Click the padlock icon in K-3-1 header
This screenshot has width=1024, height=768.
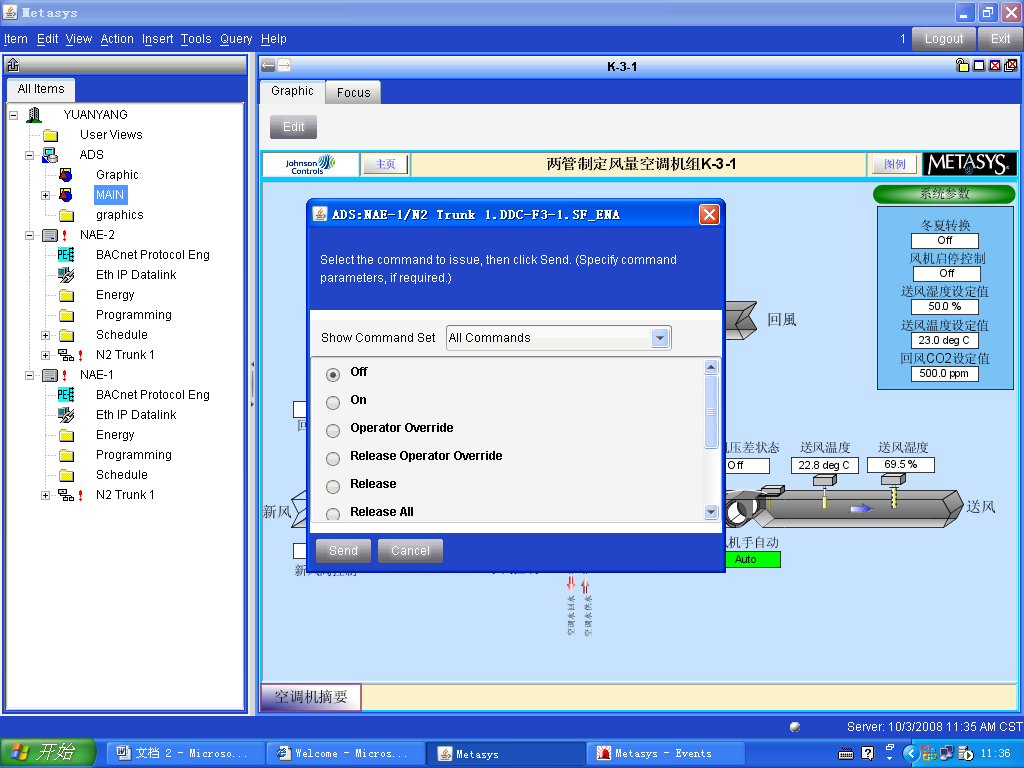[x=962, y=66]
